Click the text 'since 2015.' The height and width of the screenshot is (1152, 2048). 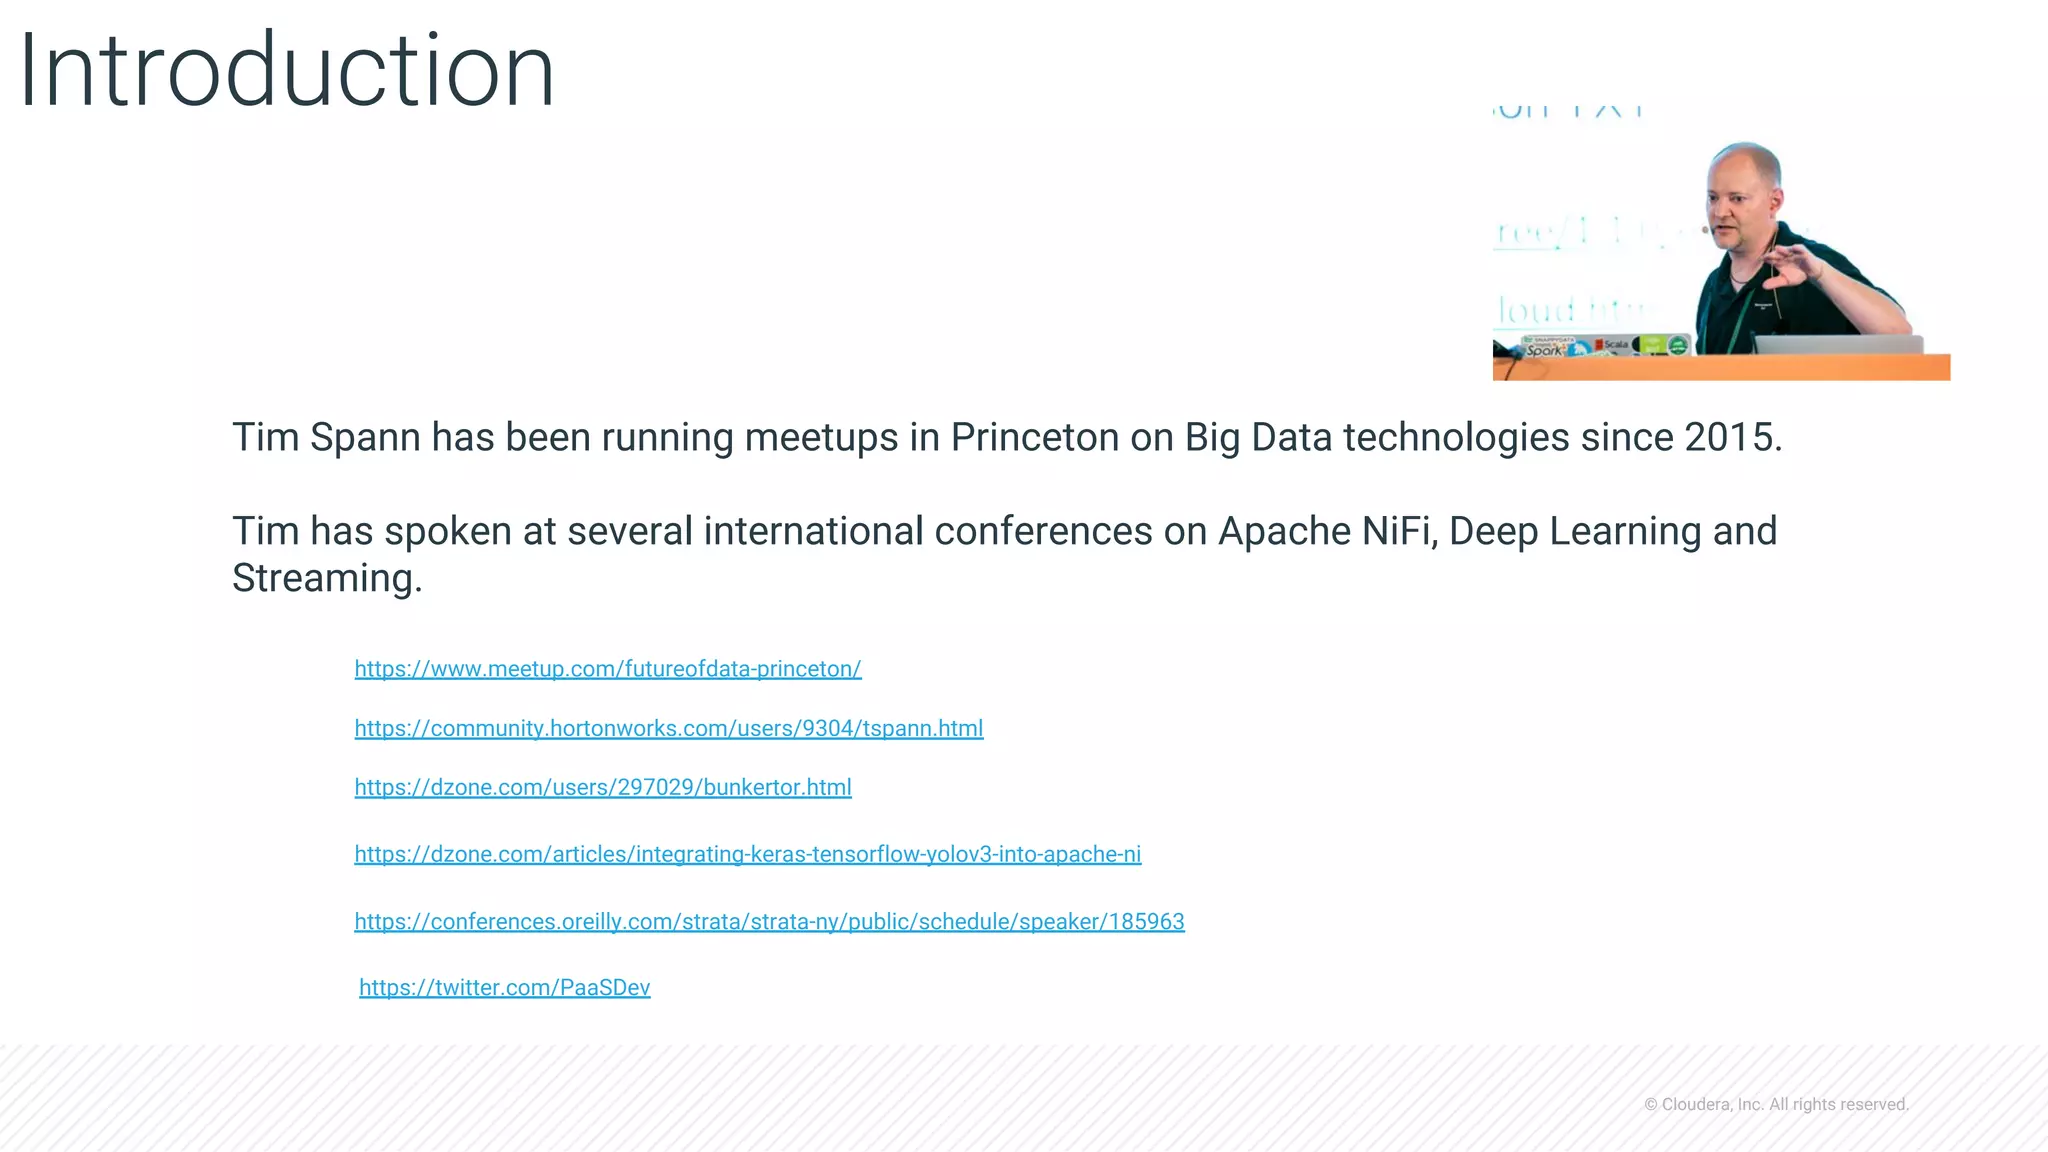[1681, 438]
